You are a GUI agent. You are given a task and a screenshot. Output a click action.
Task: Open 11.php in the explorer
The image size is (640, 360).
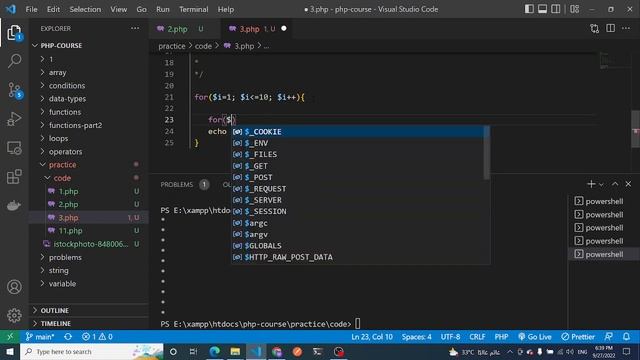pyautogui.click(x=89, y=231)
